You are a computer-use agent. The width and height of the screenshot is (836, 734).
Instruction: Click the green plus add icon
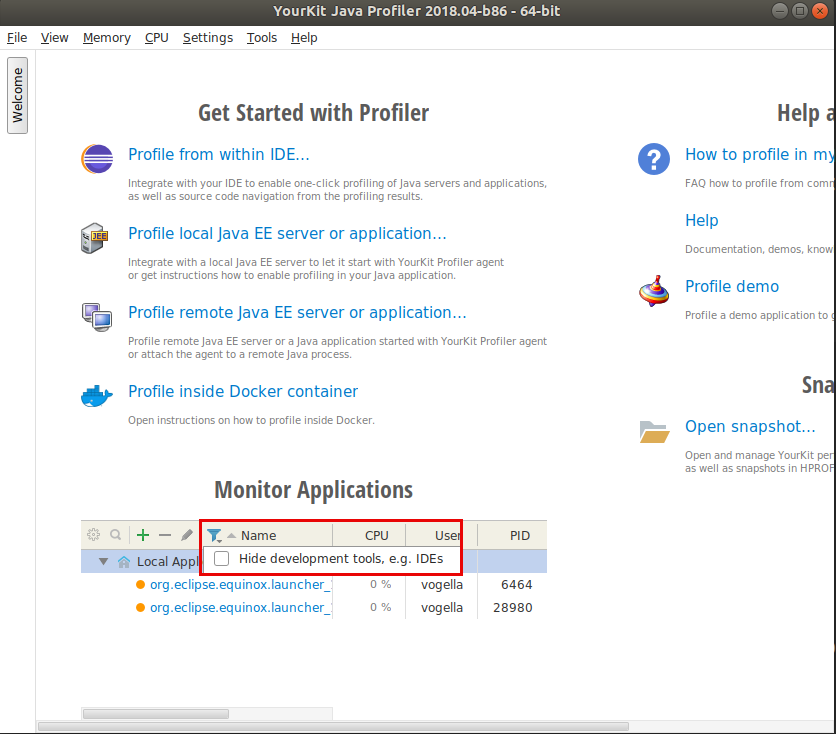143,535
